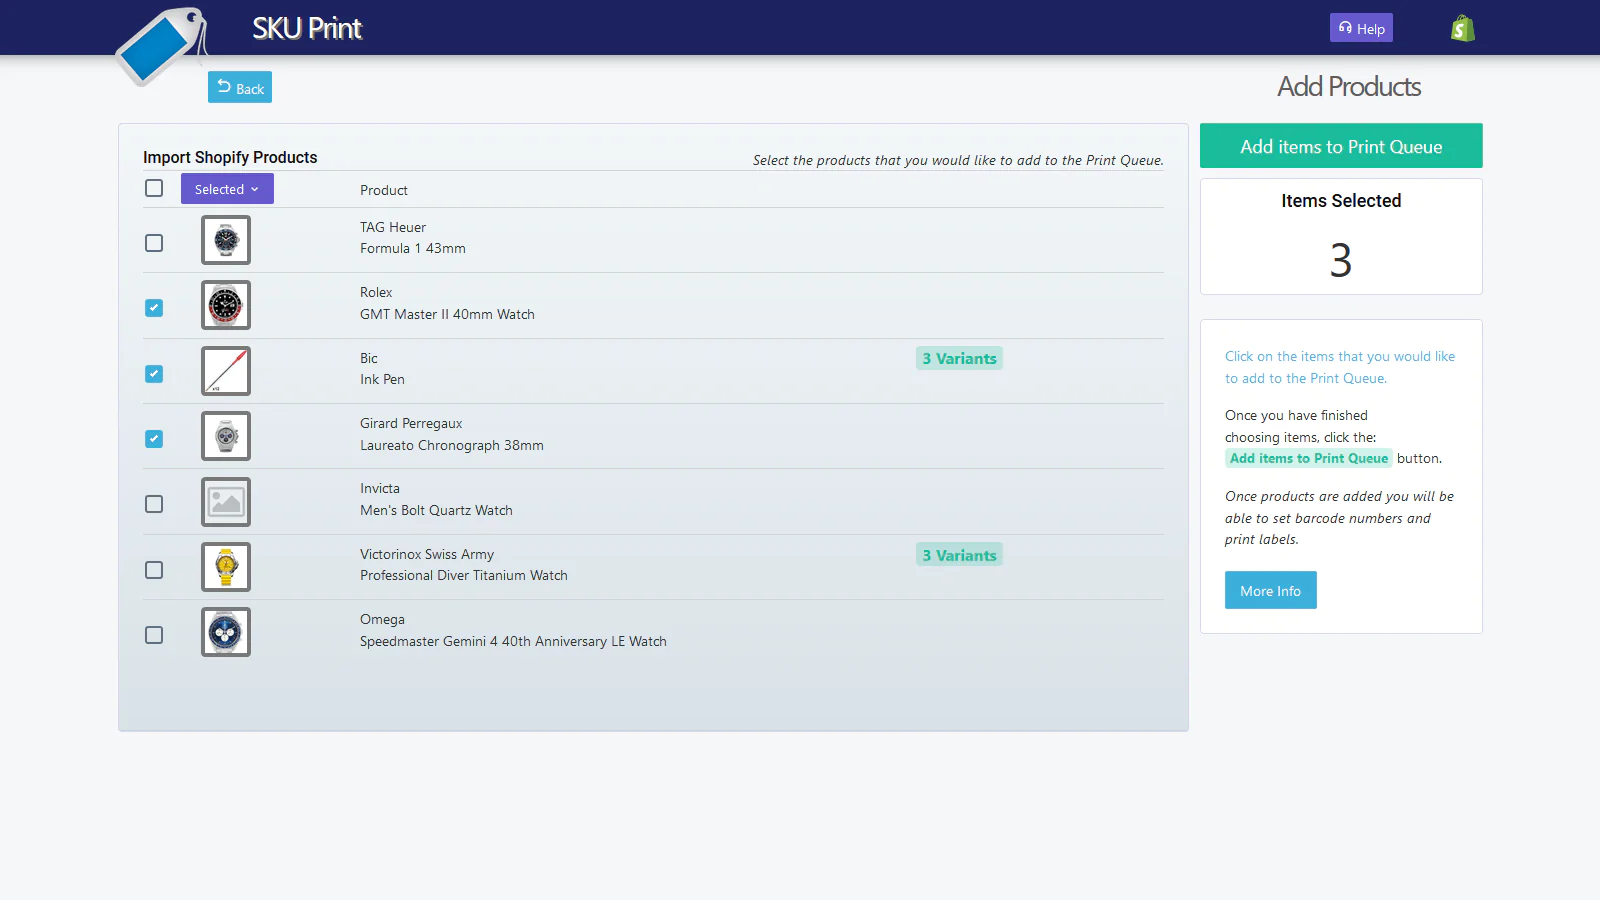The width and height of the screenshot is (1600, 900).
Task: Click the Omega Speedmaster product thumbnail
Action: click(x=226, y=632)
